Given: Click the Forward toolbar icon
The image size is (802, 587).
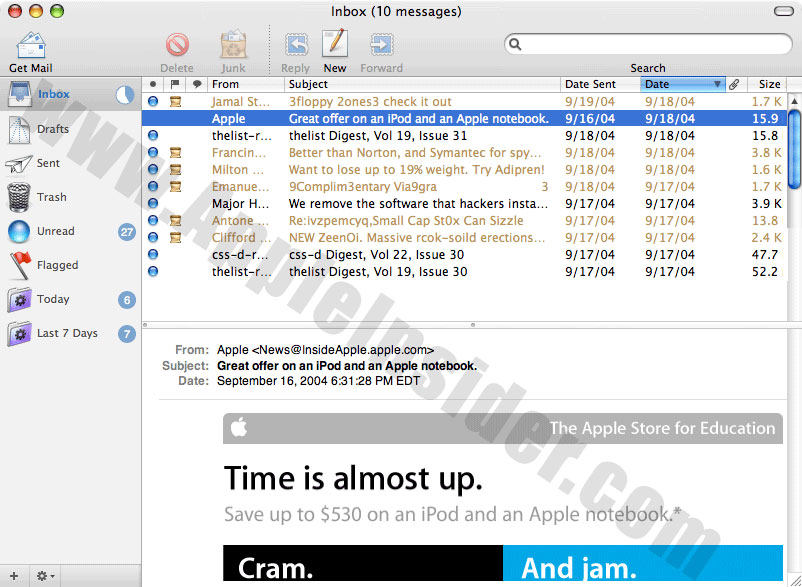Looking at the screenshot, I should coord(382,45).
